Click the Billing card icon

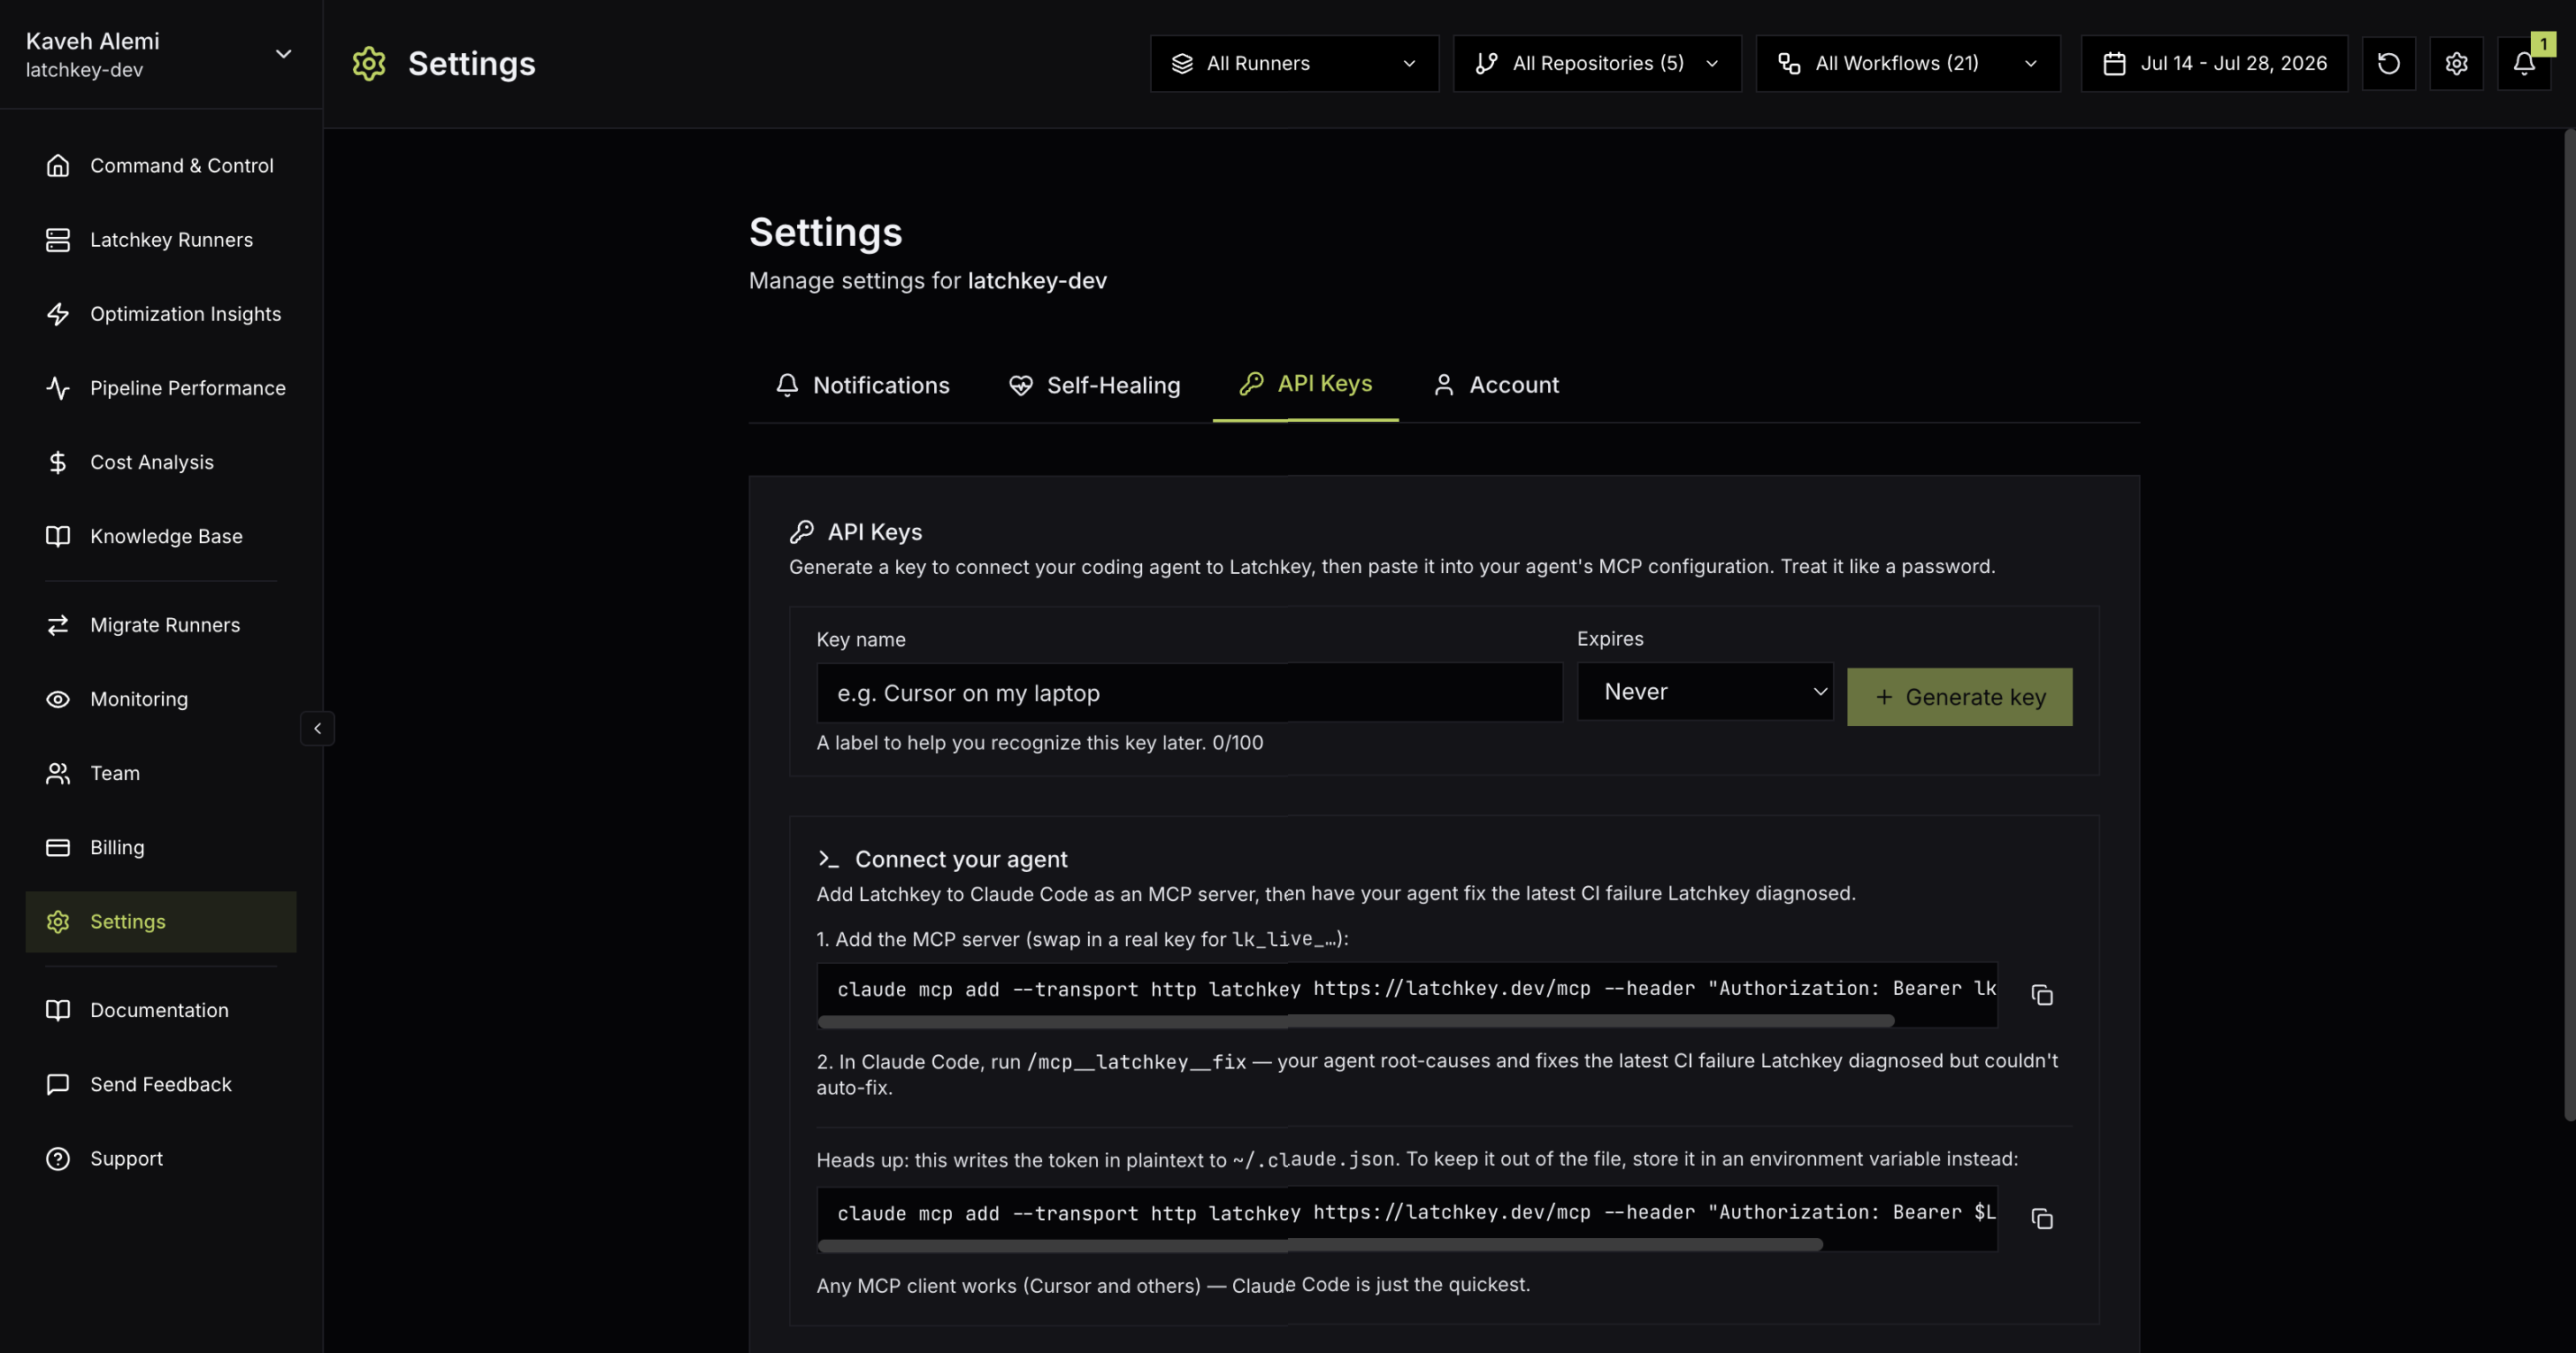coord(58,846)
